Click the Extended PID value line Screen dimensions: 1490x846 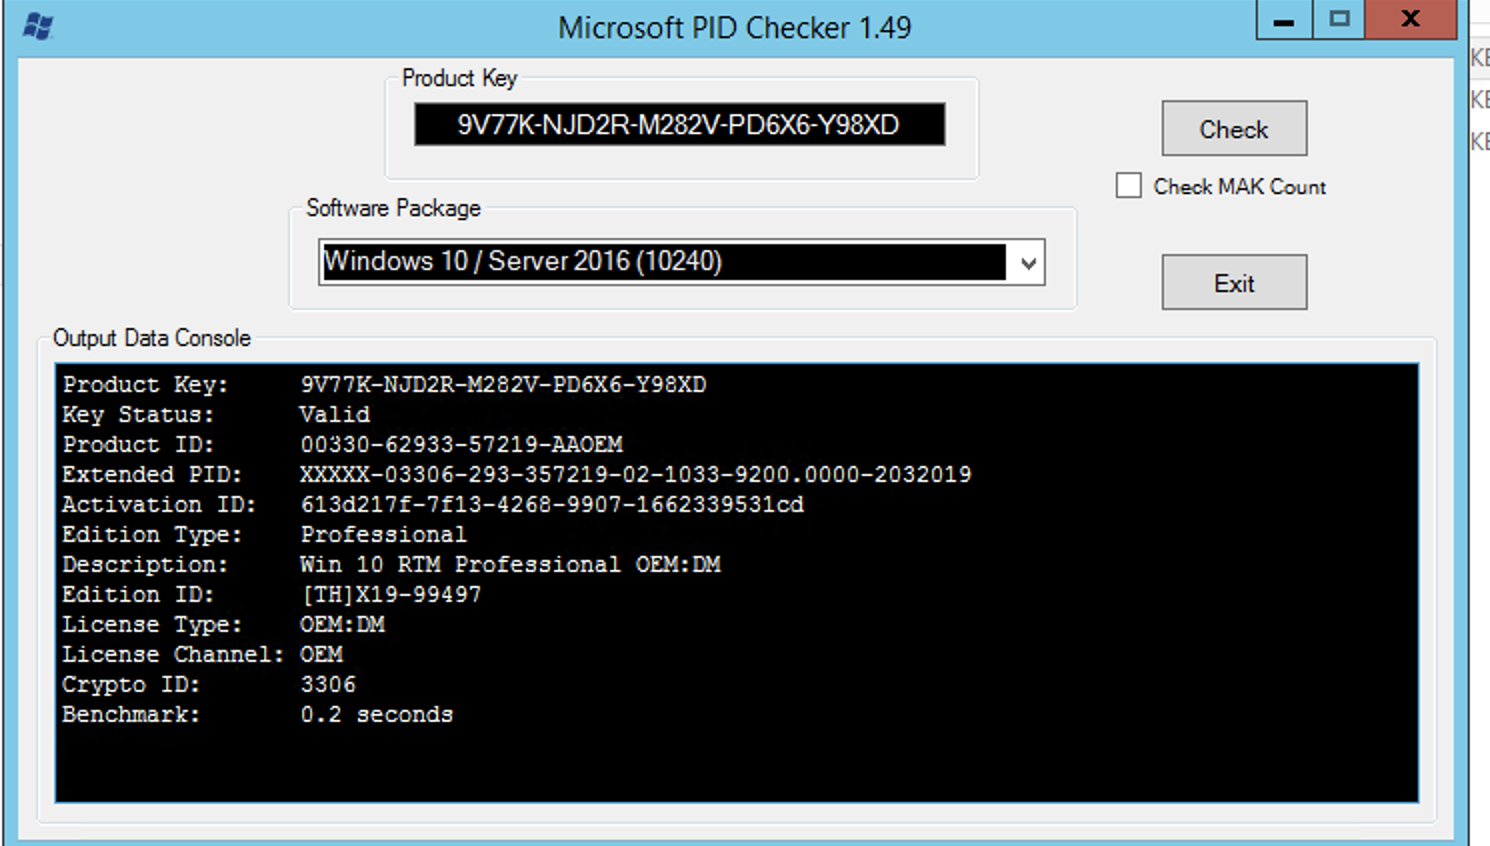tap(635, 474)
